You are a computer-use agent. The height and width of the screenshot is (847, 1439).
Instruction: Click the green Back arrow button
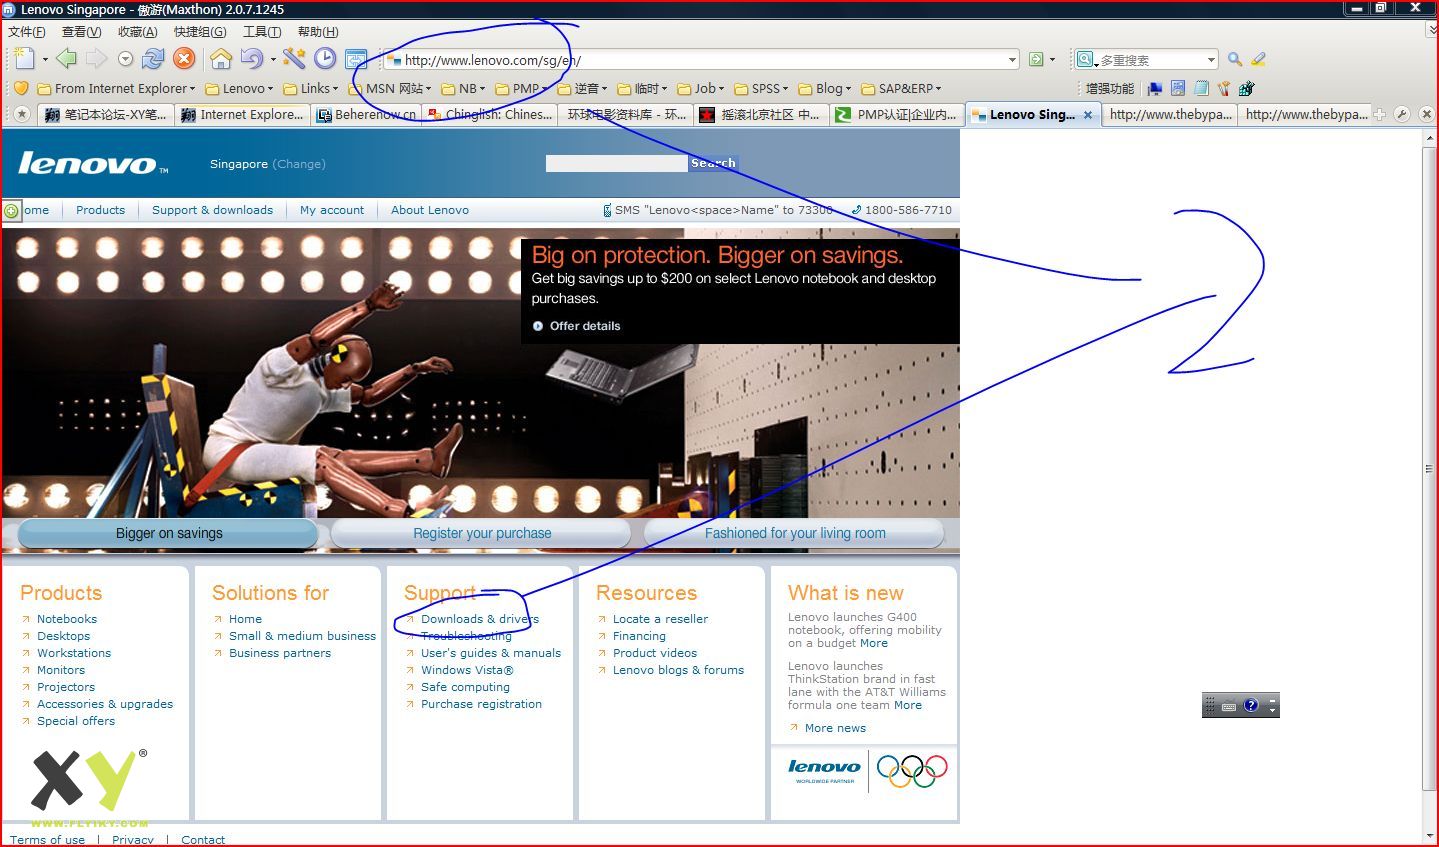tap(66, 59)
